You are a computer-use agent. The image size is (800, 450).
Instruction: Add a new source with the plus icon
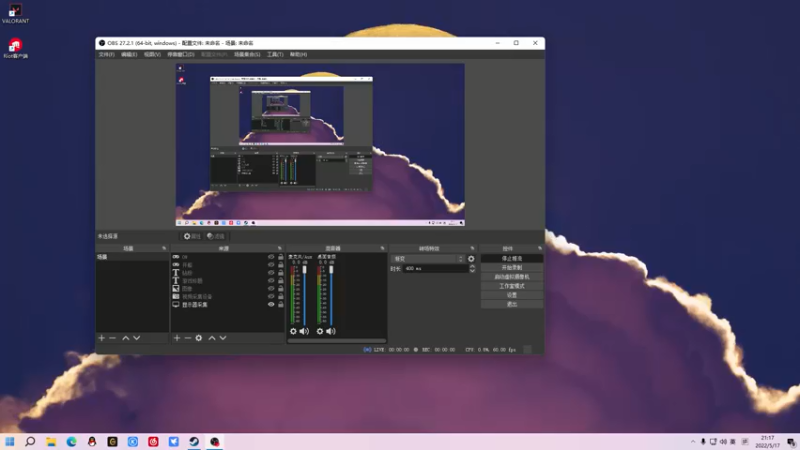[x=177, y=338]
